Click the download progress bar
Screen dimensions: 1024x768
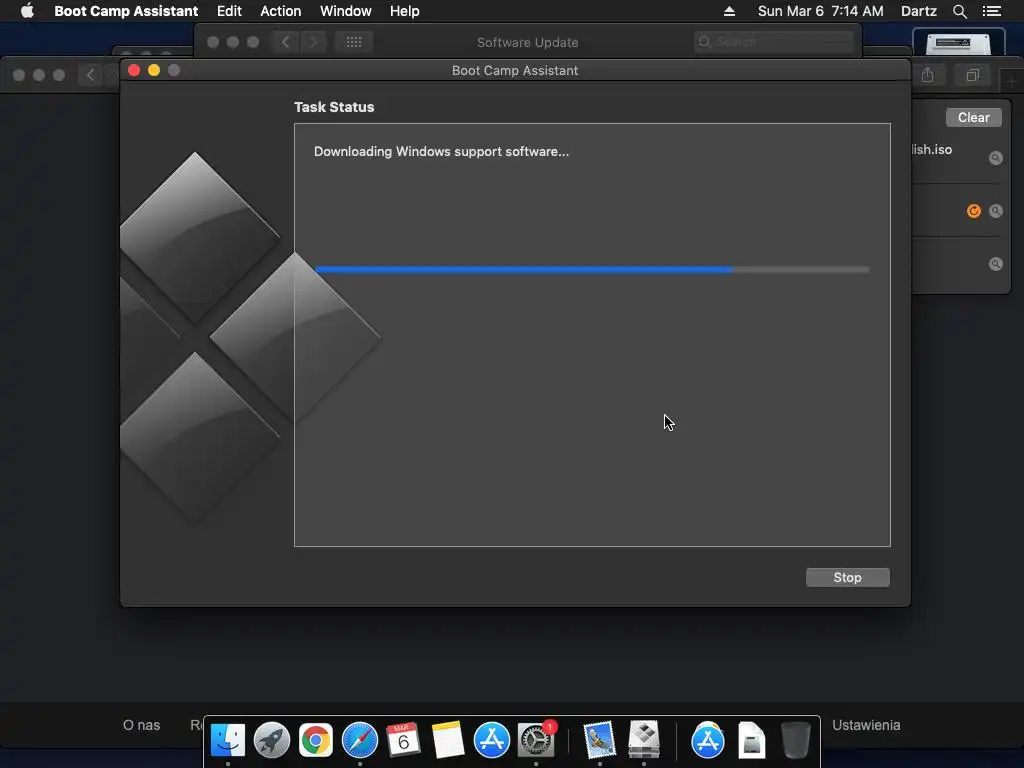coord(592,269)
